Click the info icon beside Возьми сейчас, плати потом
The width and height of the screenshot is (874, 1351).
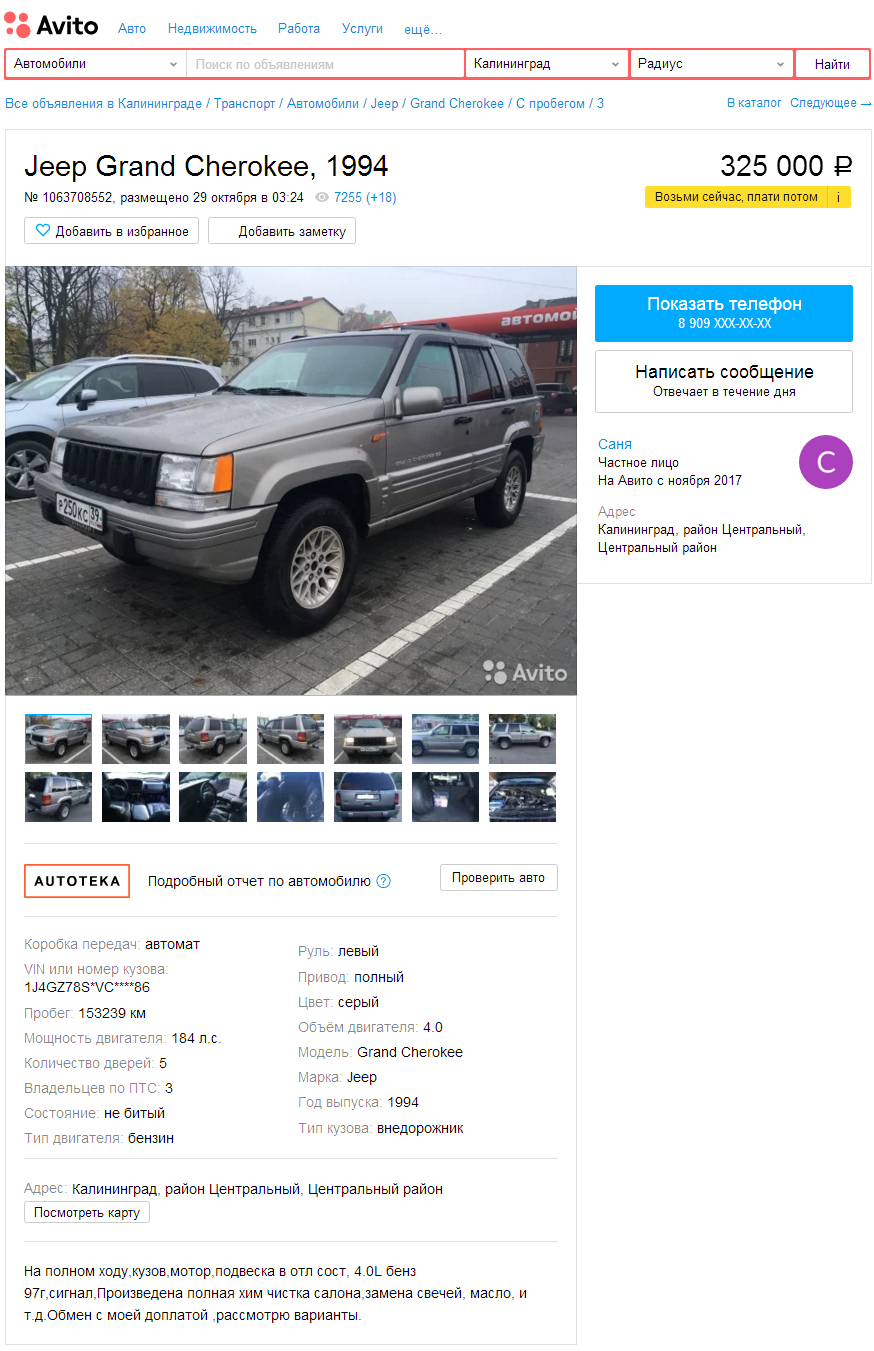click(x=838, y=197)
